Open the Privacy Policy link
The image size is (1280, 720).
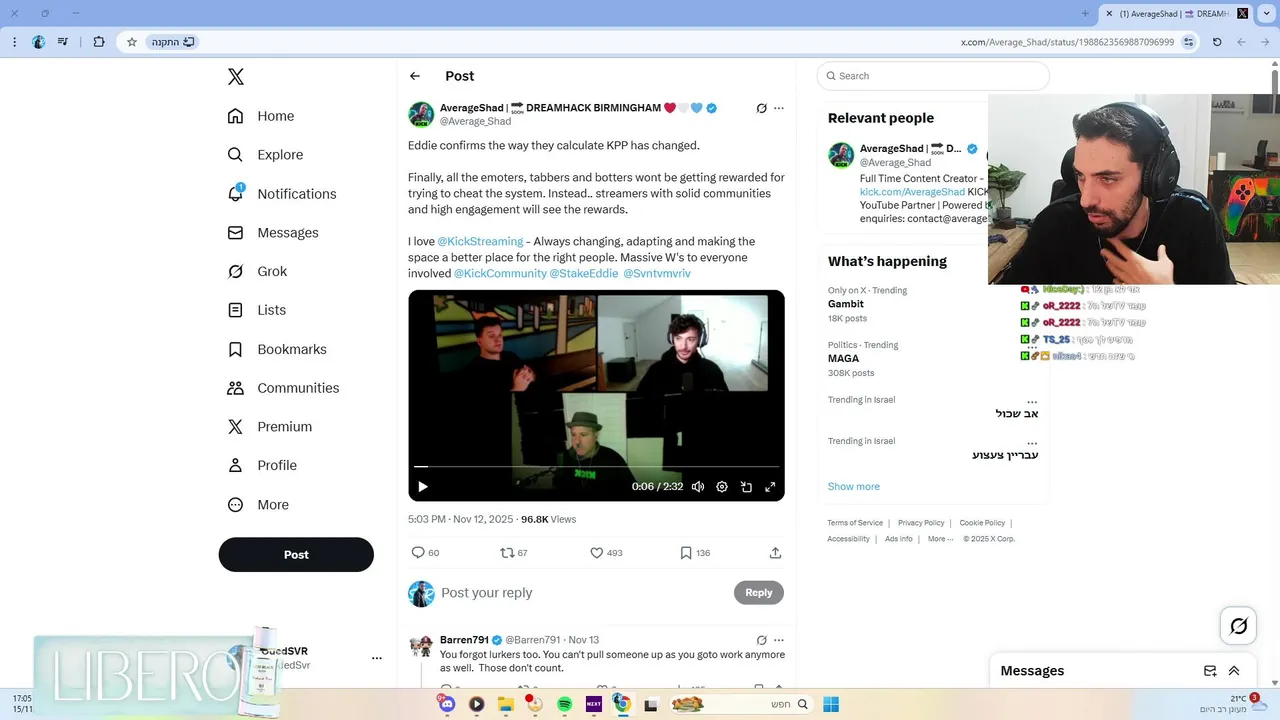pos(921,523)
